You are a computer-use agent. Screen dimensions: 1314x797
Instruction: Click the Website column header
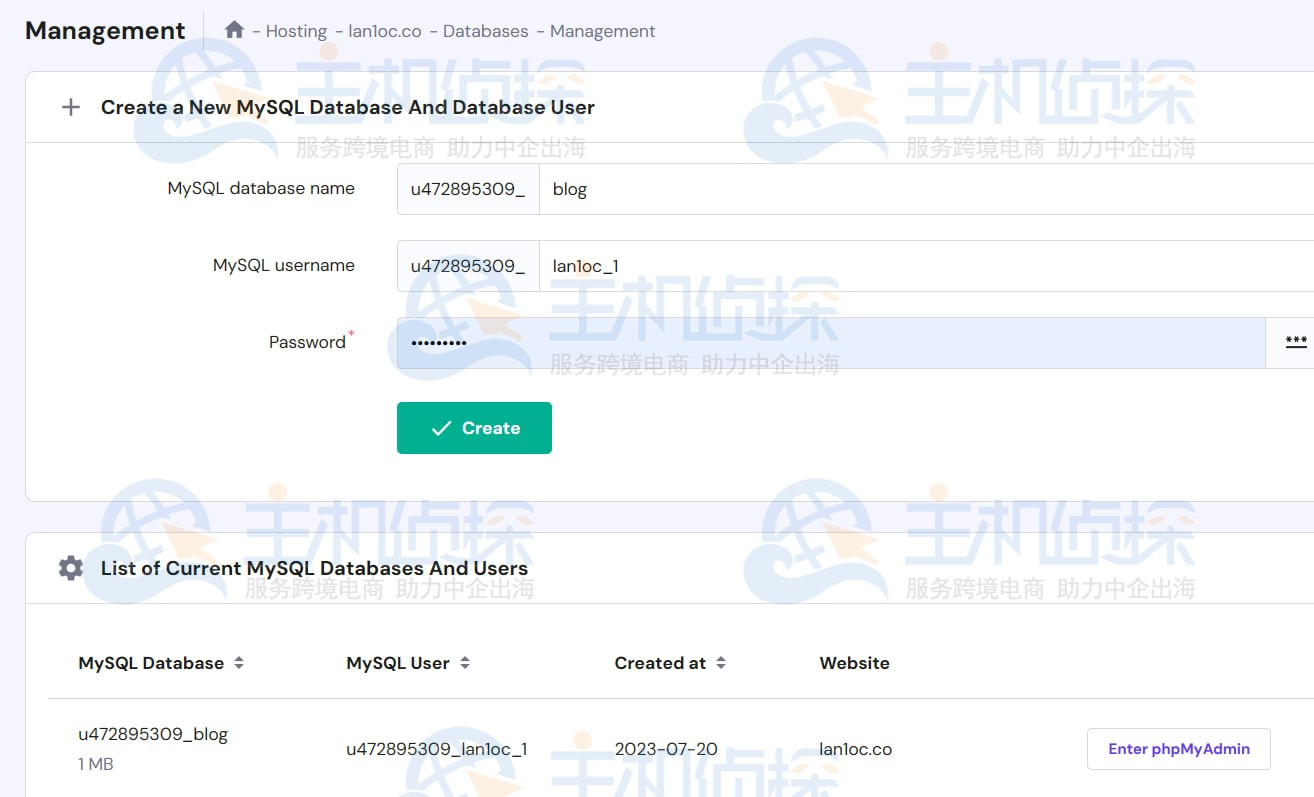pyautogui.click(x=854, y=663)
